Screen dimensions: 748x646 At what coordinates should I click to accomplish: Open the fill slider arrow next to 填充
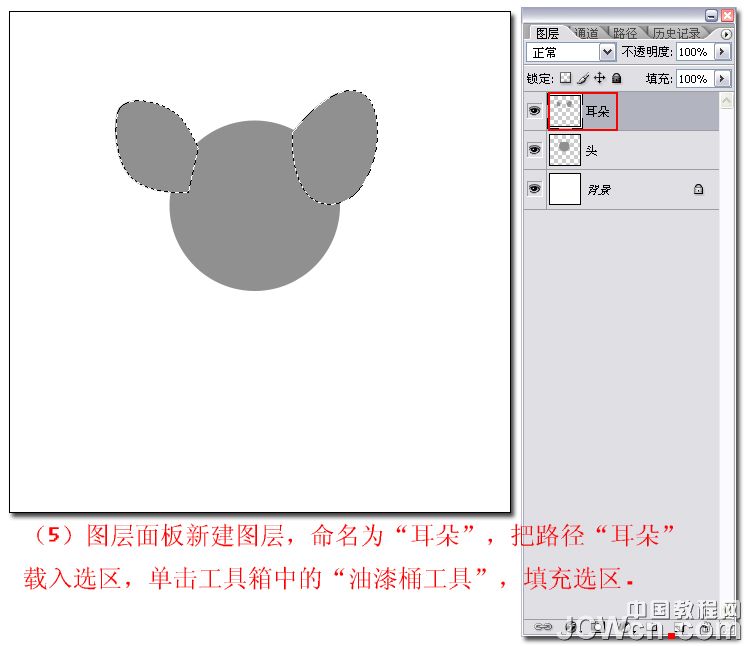(x=722, y=78)
